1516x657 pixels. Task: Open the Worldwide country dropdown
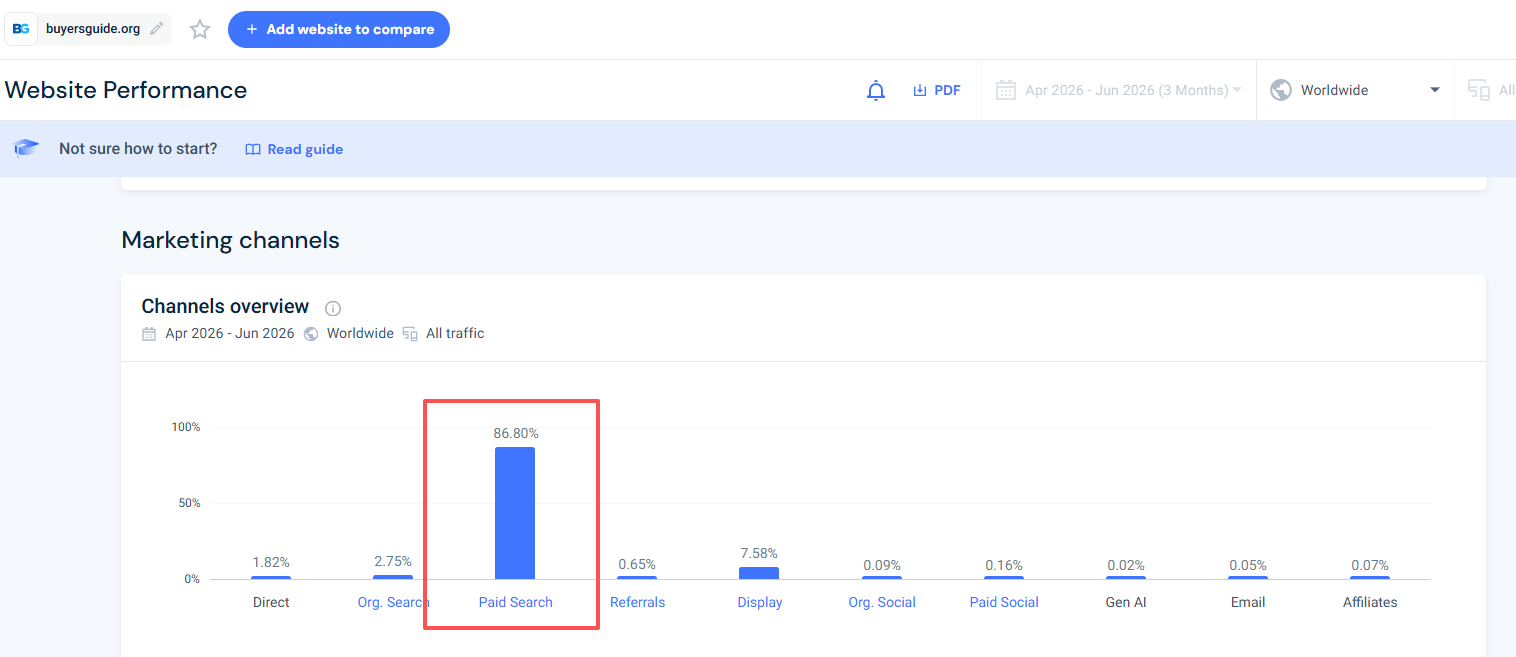click(1355, 90)
